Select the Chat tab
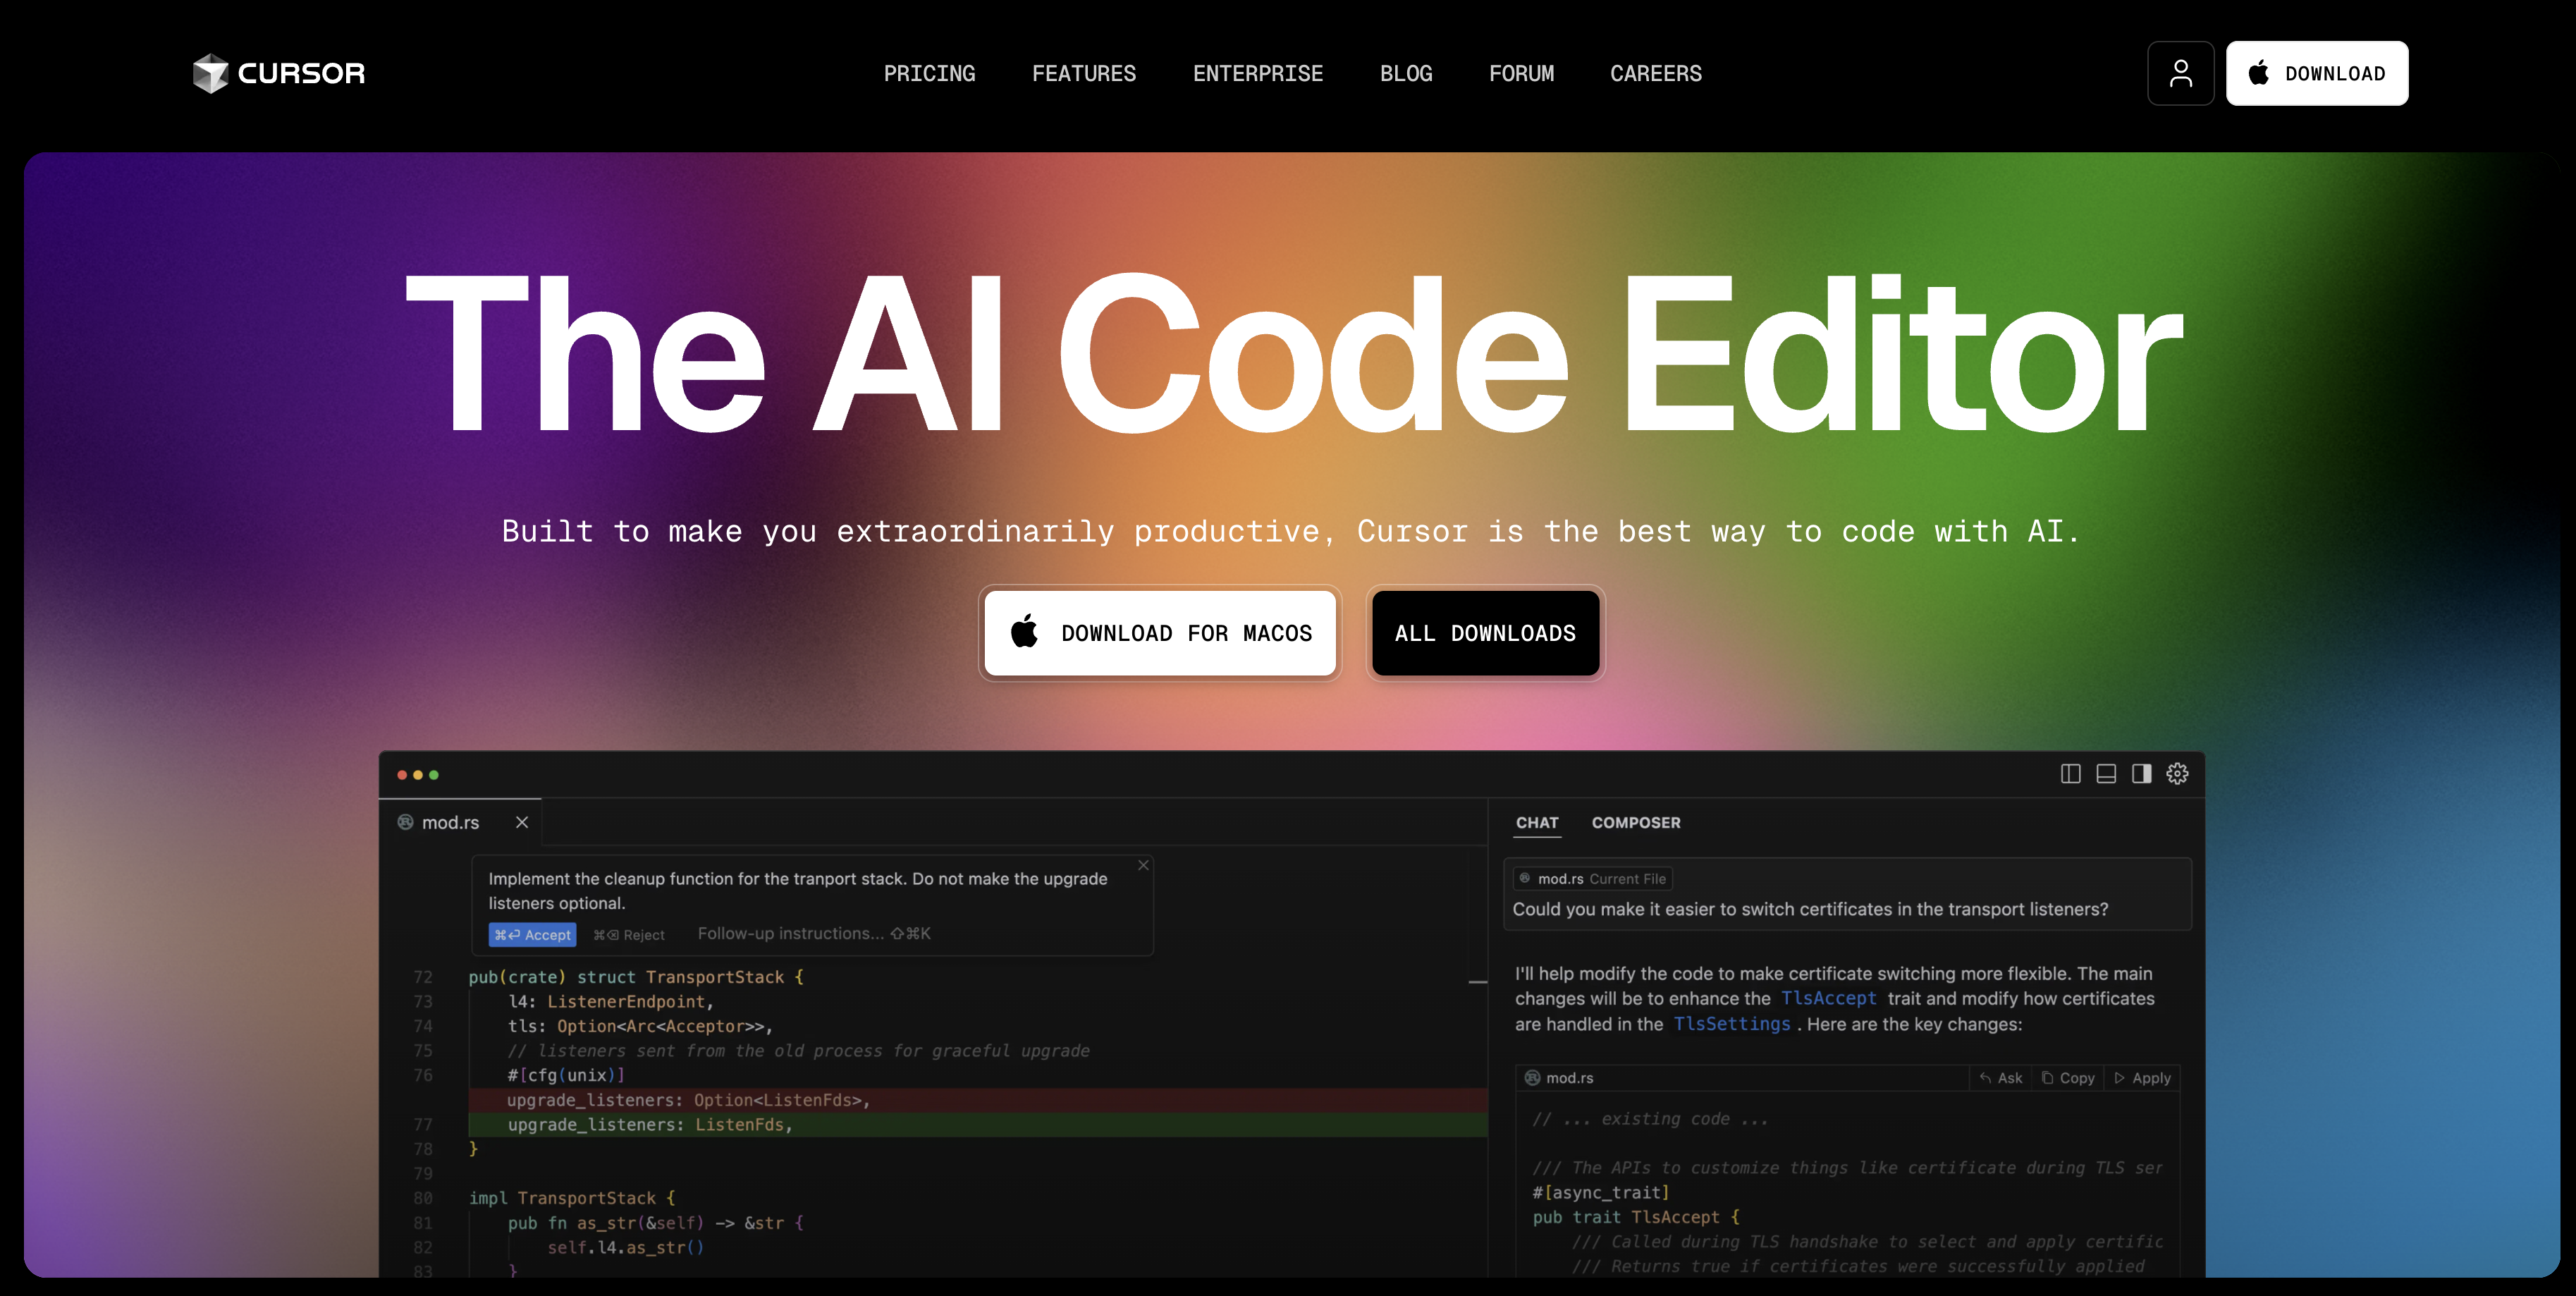This screenshot has height=1296, width=2576. [x=1536, y=822]
